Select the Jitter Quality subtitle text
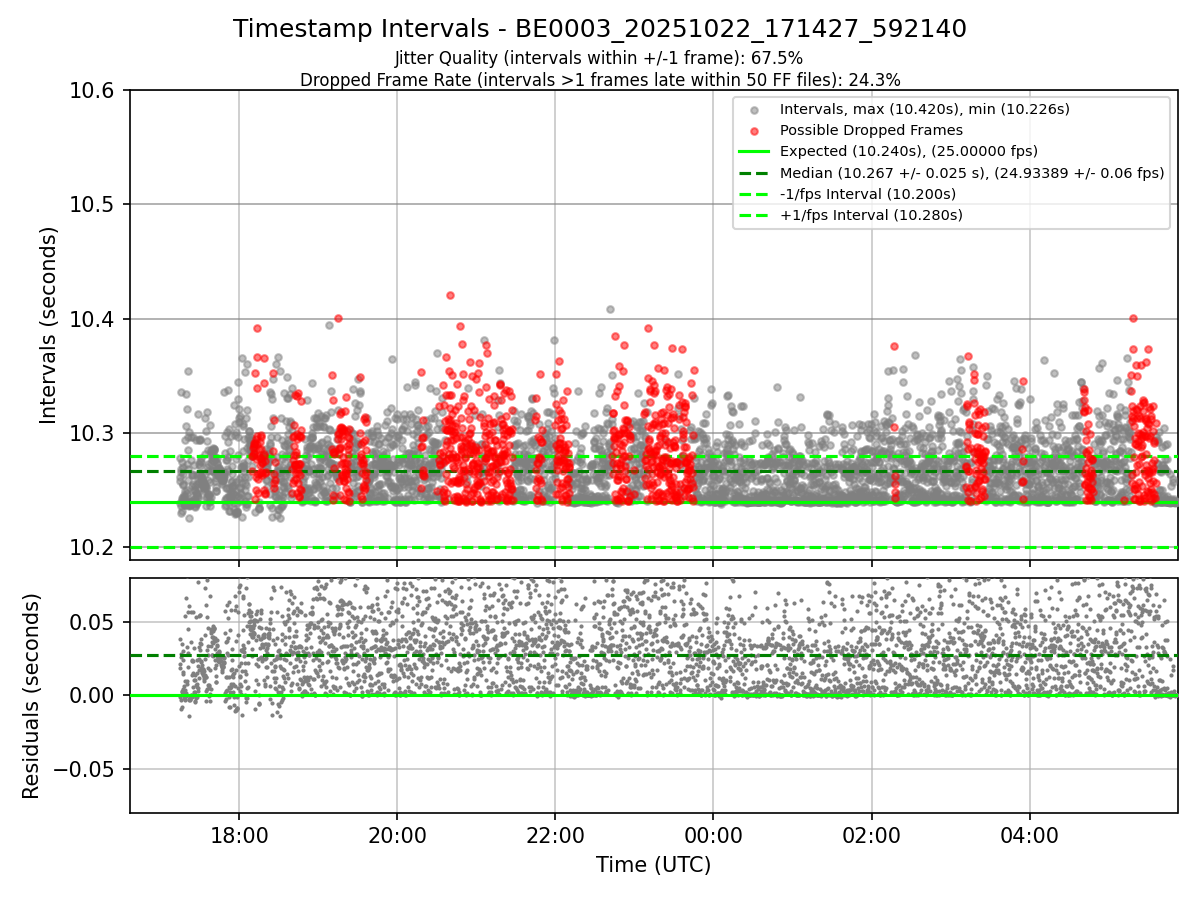 click(x=599, y=58)
